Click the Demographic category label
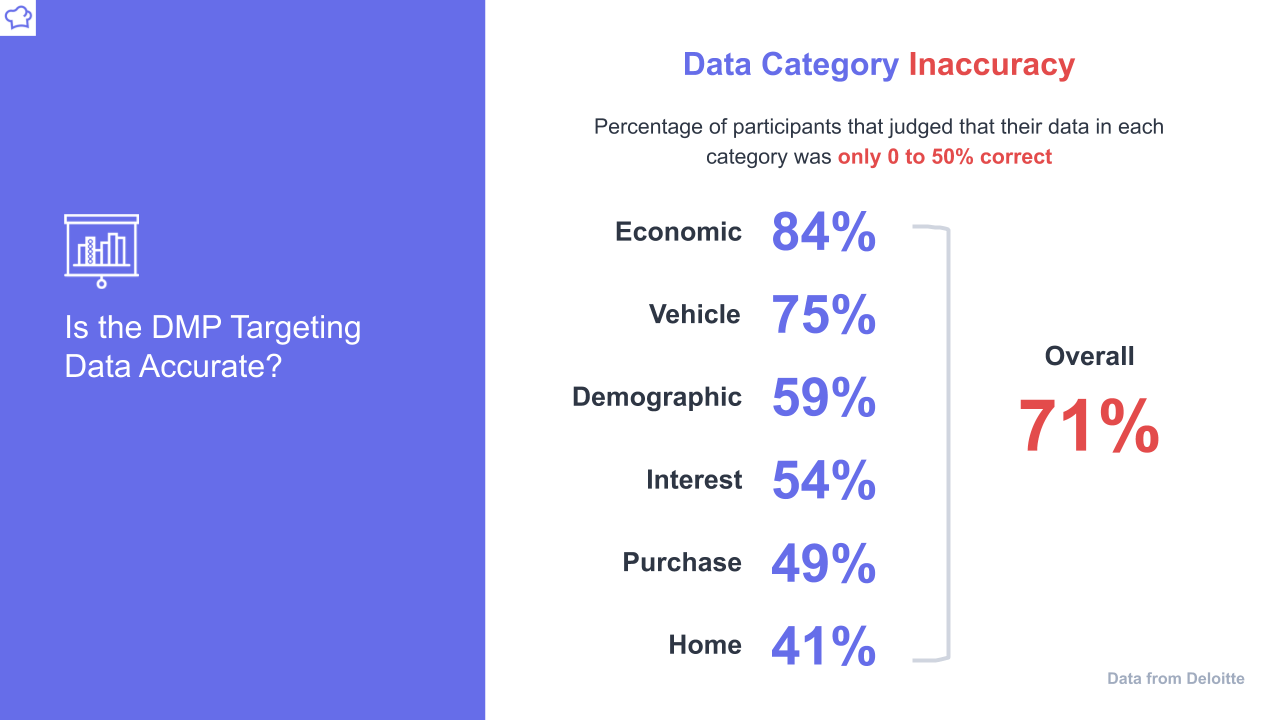 pos(657,397)
